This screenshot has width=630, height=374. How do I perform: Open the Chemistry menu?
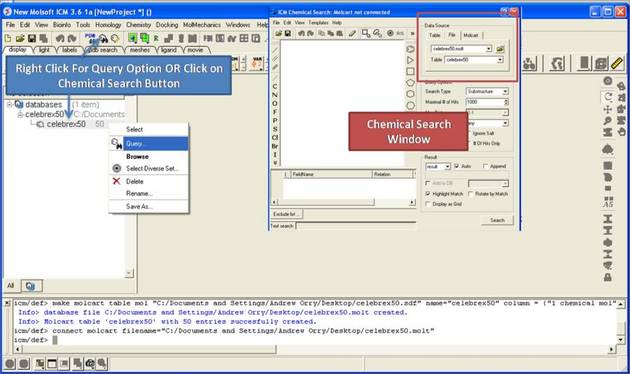click(138, 25)
